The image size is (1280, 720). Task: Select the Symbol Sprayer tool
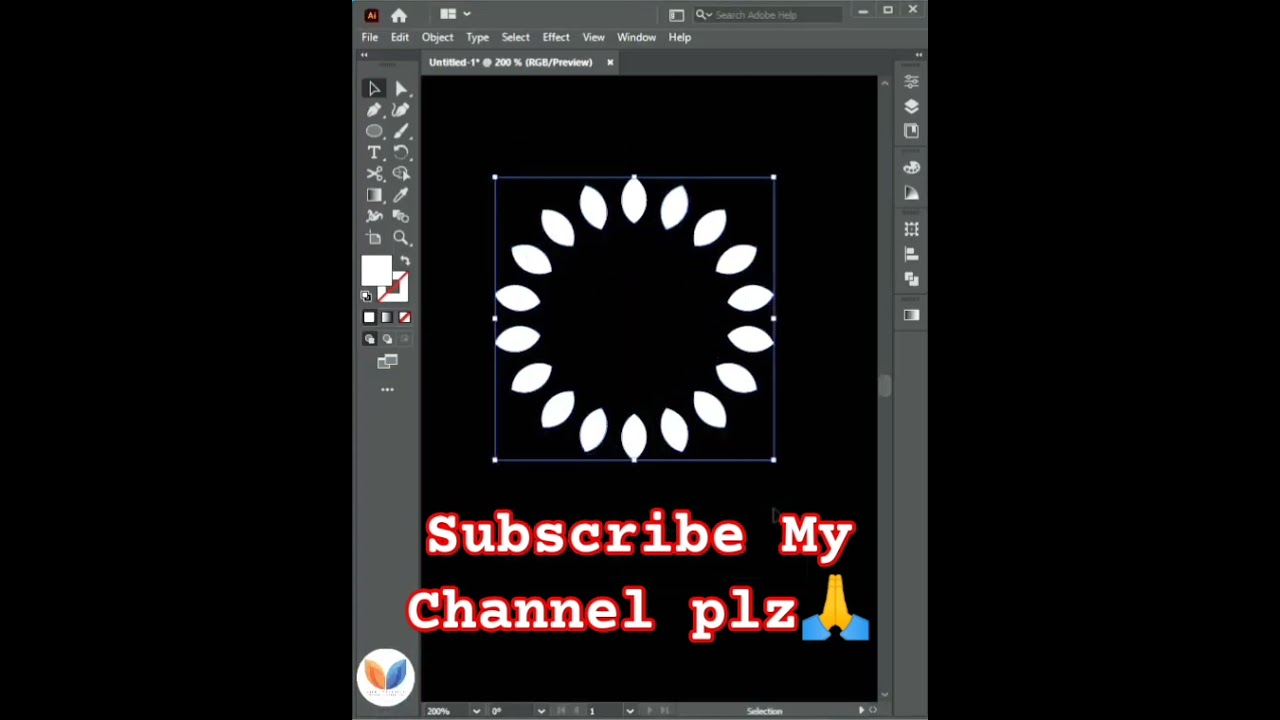(374, 216)
